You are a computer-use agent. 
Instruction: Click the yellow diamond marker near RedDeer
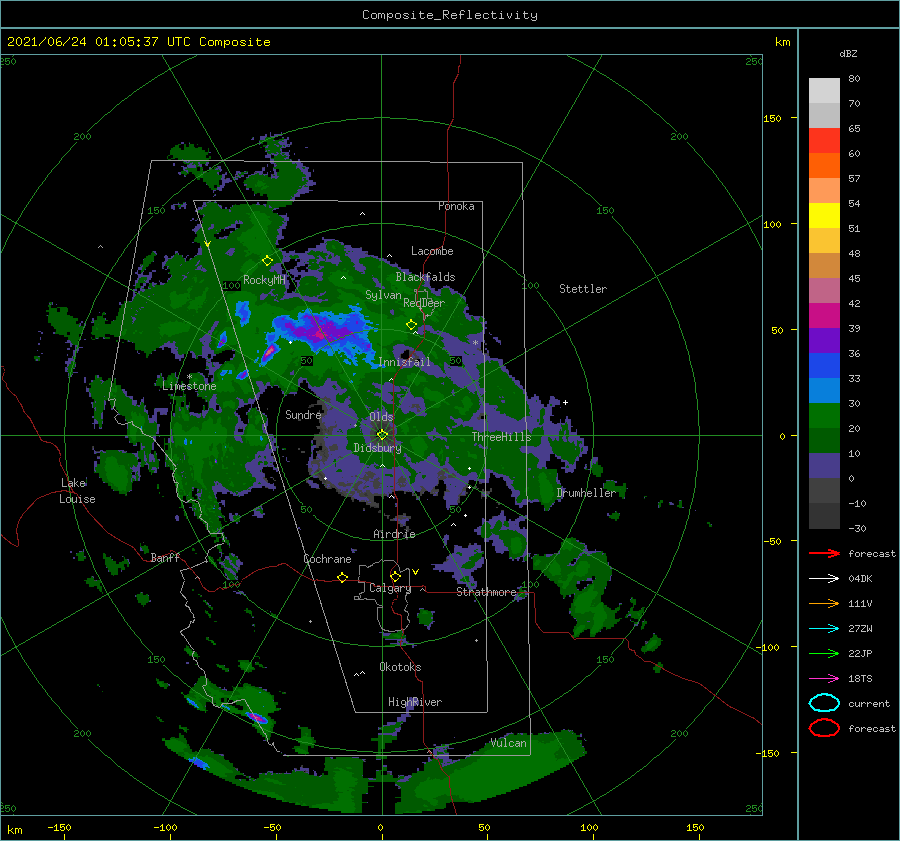point(411,325)
